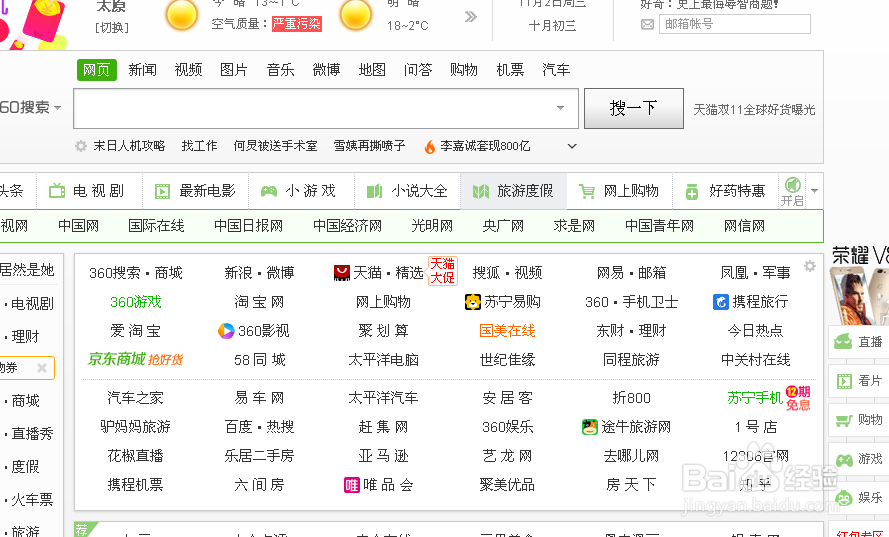This screenshot has width=889, height=537.
Task: Click the book icon beside 小说大全
Action: click(374, 191)
